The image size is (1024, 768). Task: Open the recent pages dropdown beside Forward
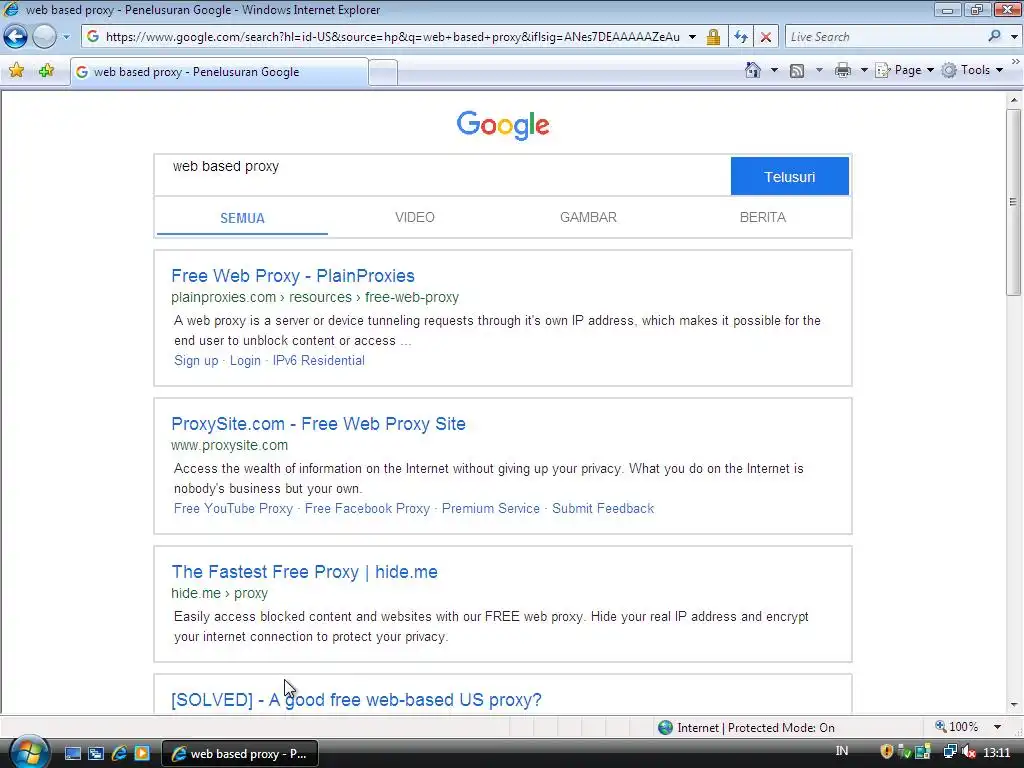click(66, 37)
